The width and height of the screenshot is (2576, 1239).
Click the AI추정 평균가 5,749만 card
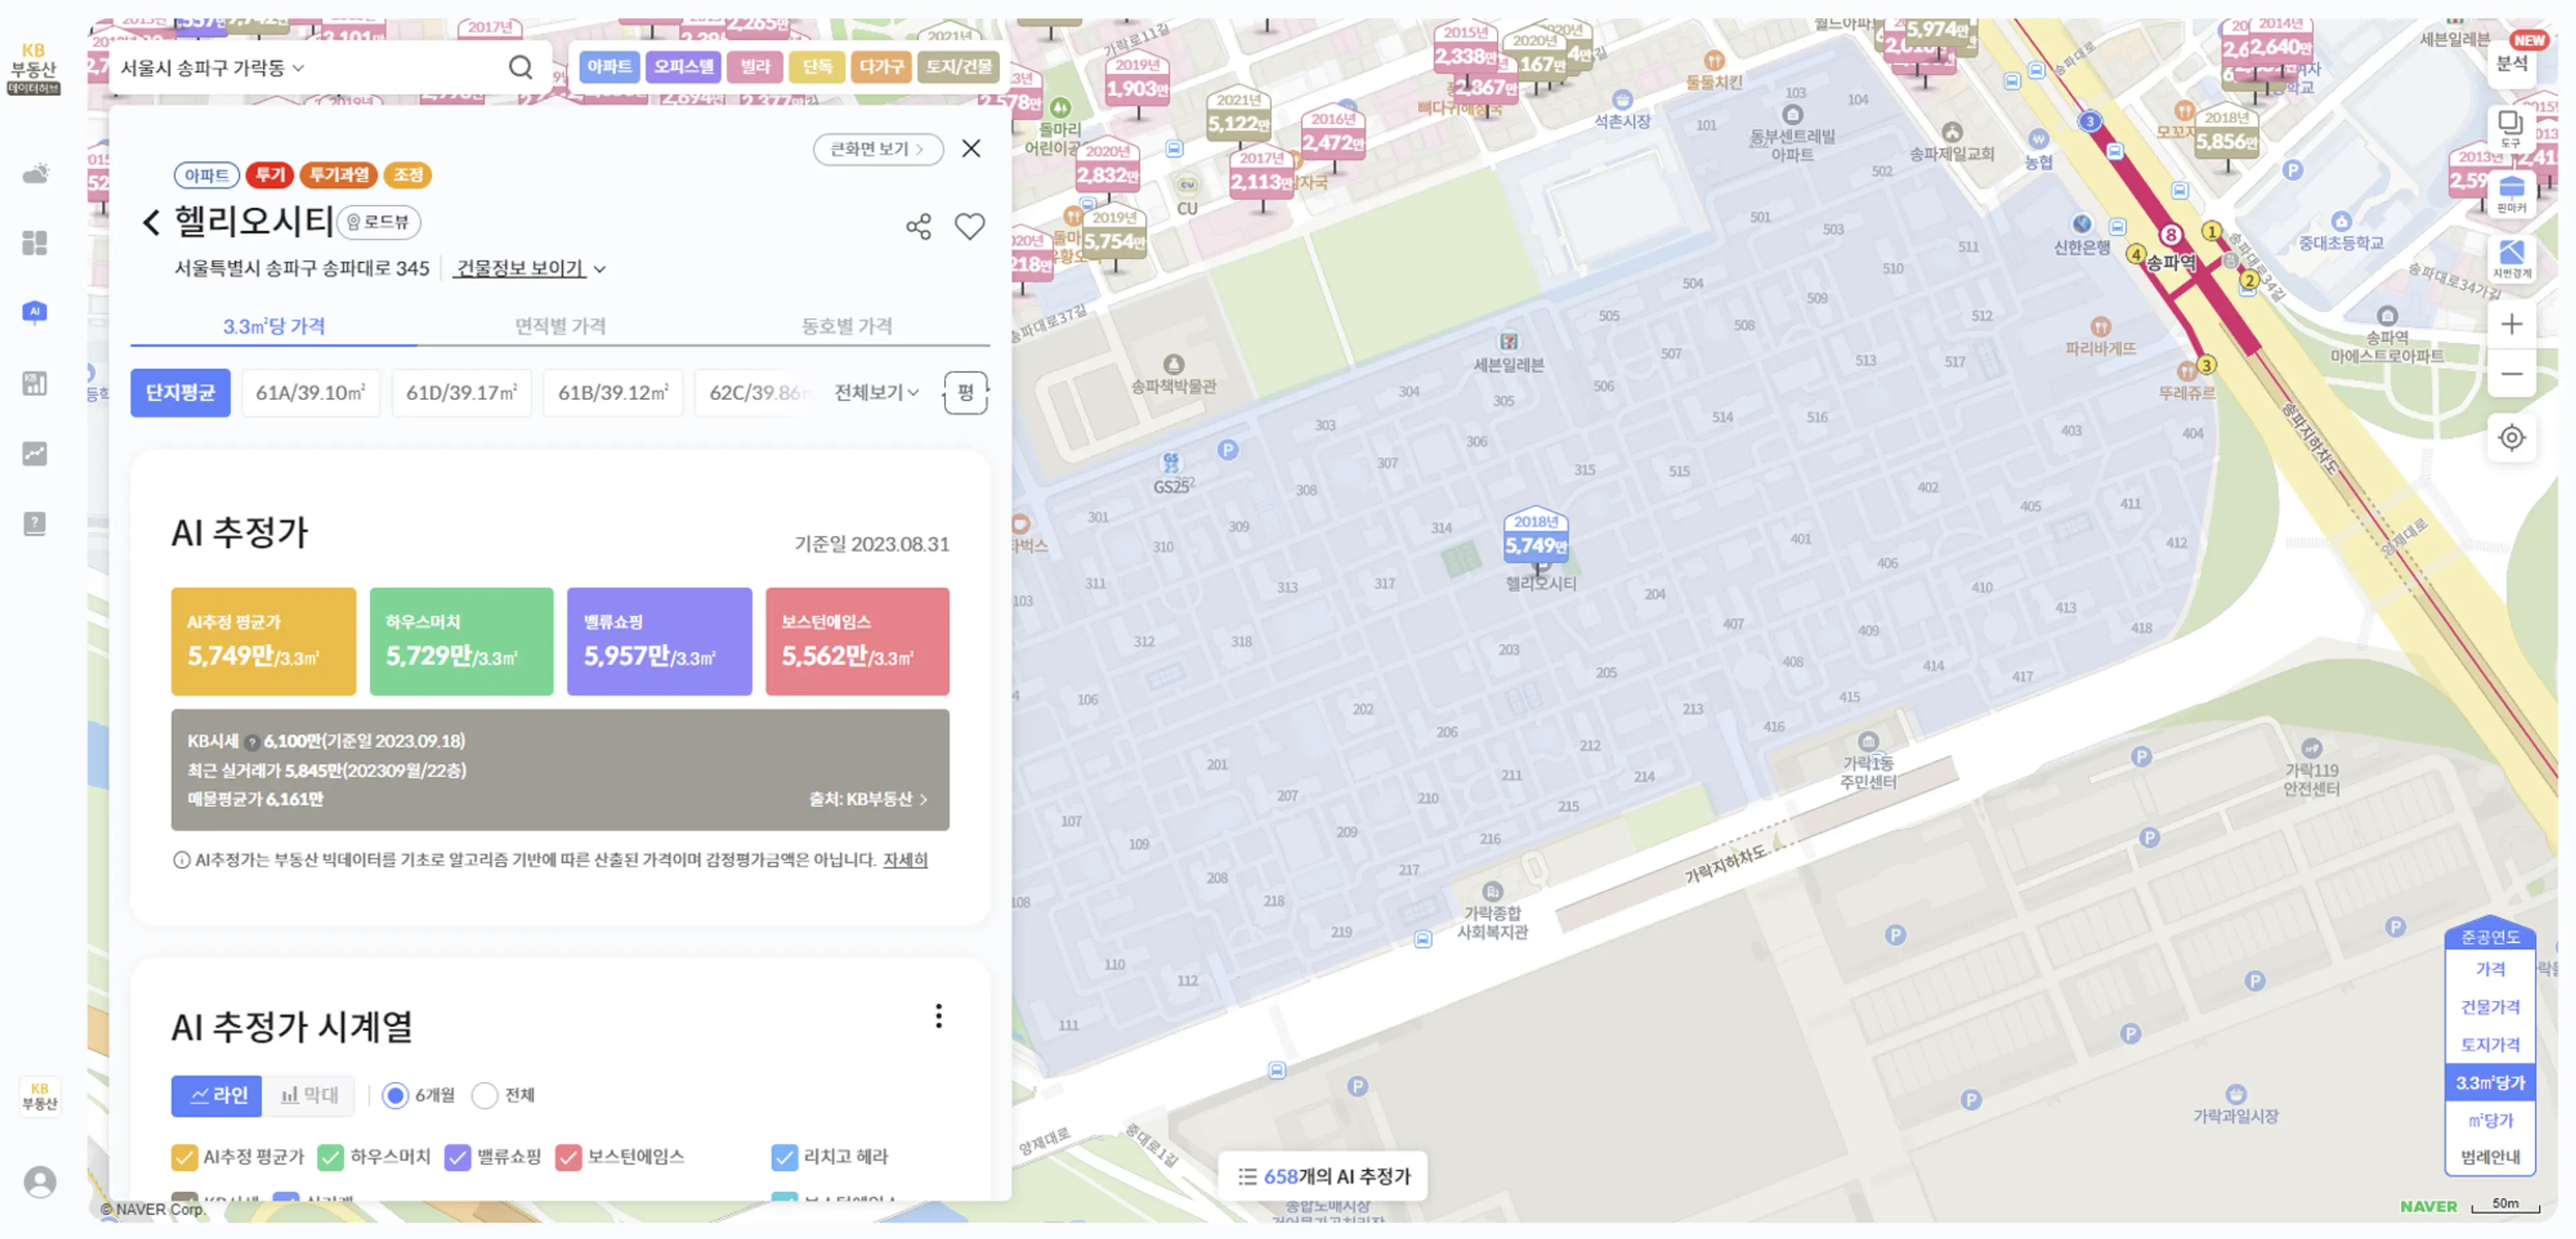point(263,642)
